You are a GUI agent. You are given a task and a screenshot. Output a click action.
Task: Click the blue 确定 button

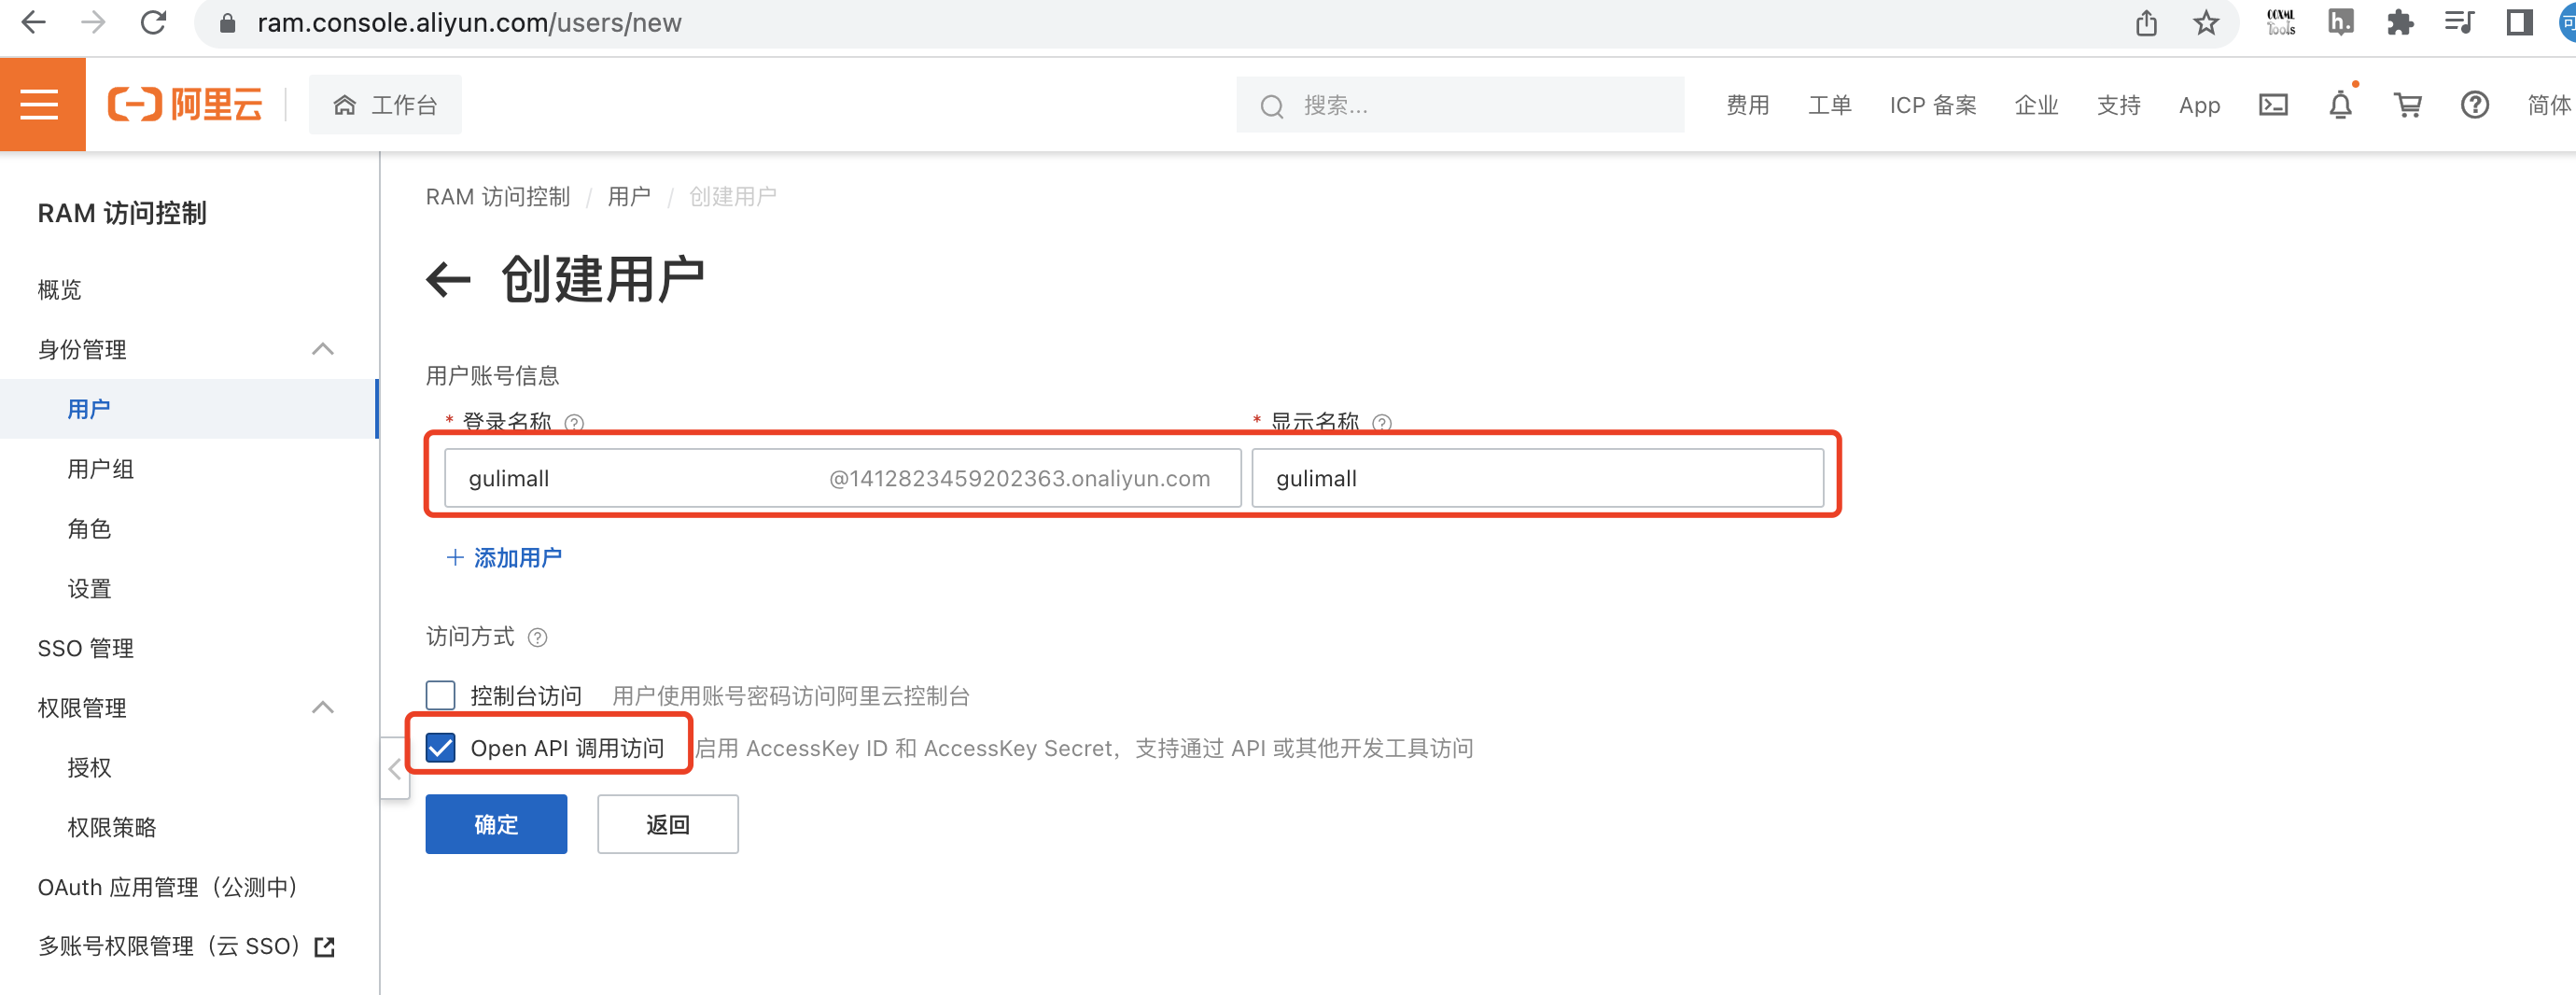[x=496, y=824]
